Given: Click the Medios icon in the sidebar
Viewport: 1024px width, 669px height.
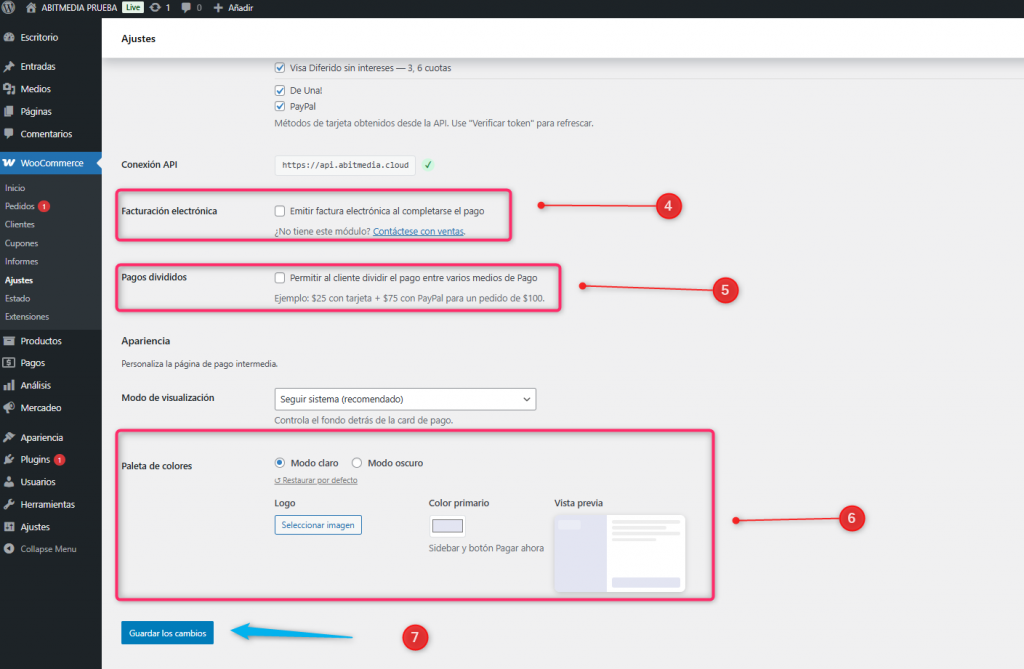Looking at the screenshot, I should (x=10, y=89).
